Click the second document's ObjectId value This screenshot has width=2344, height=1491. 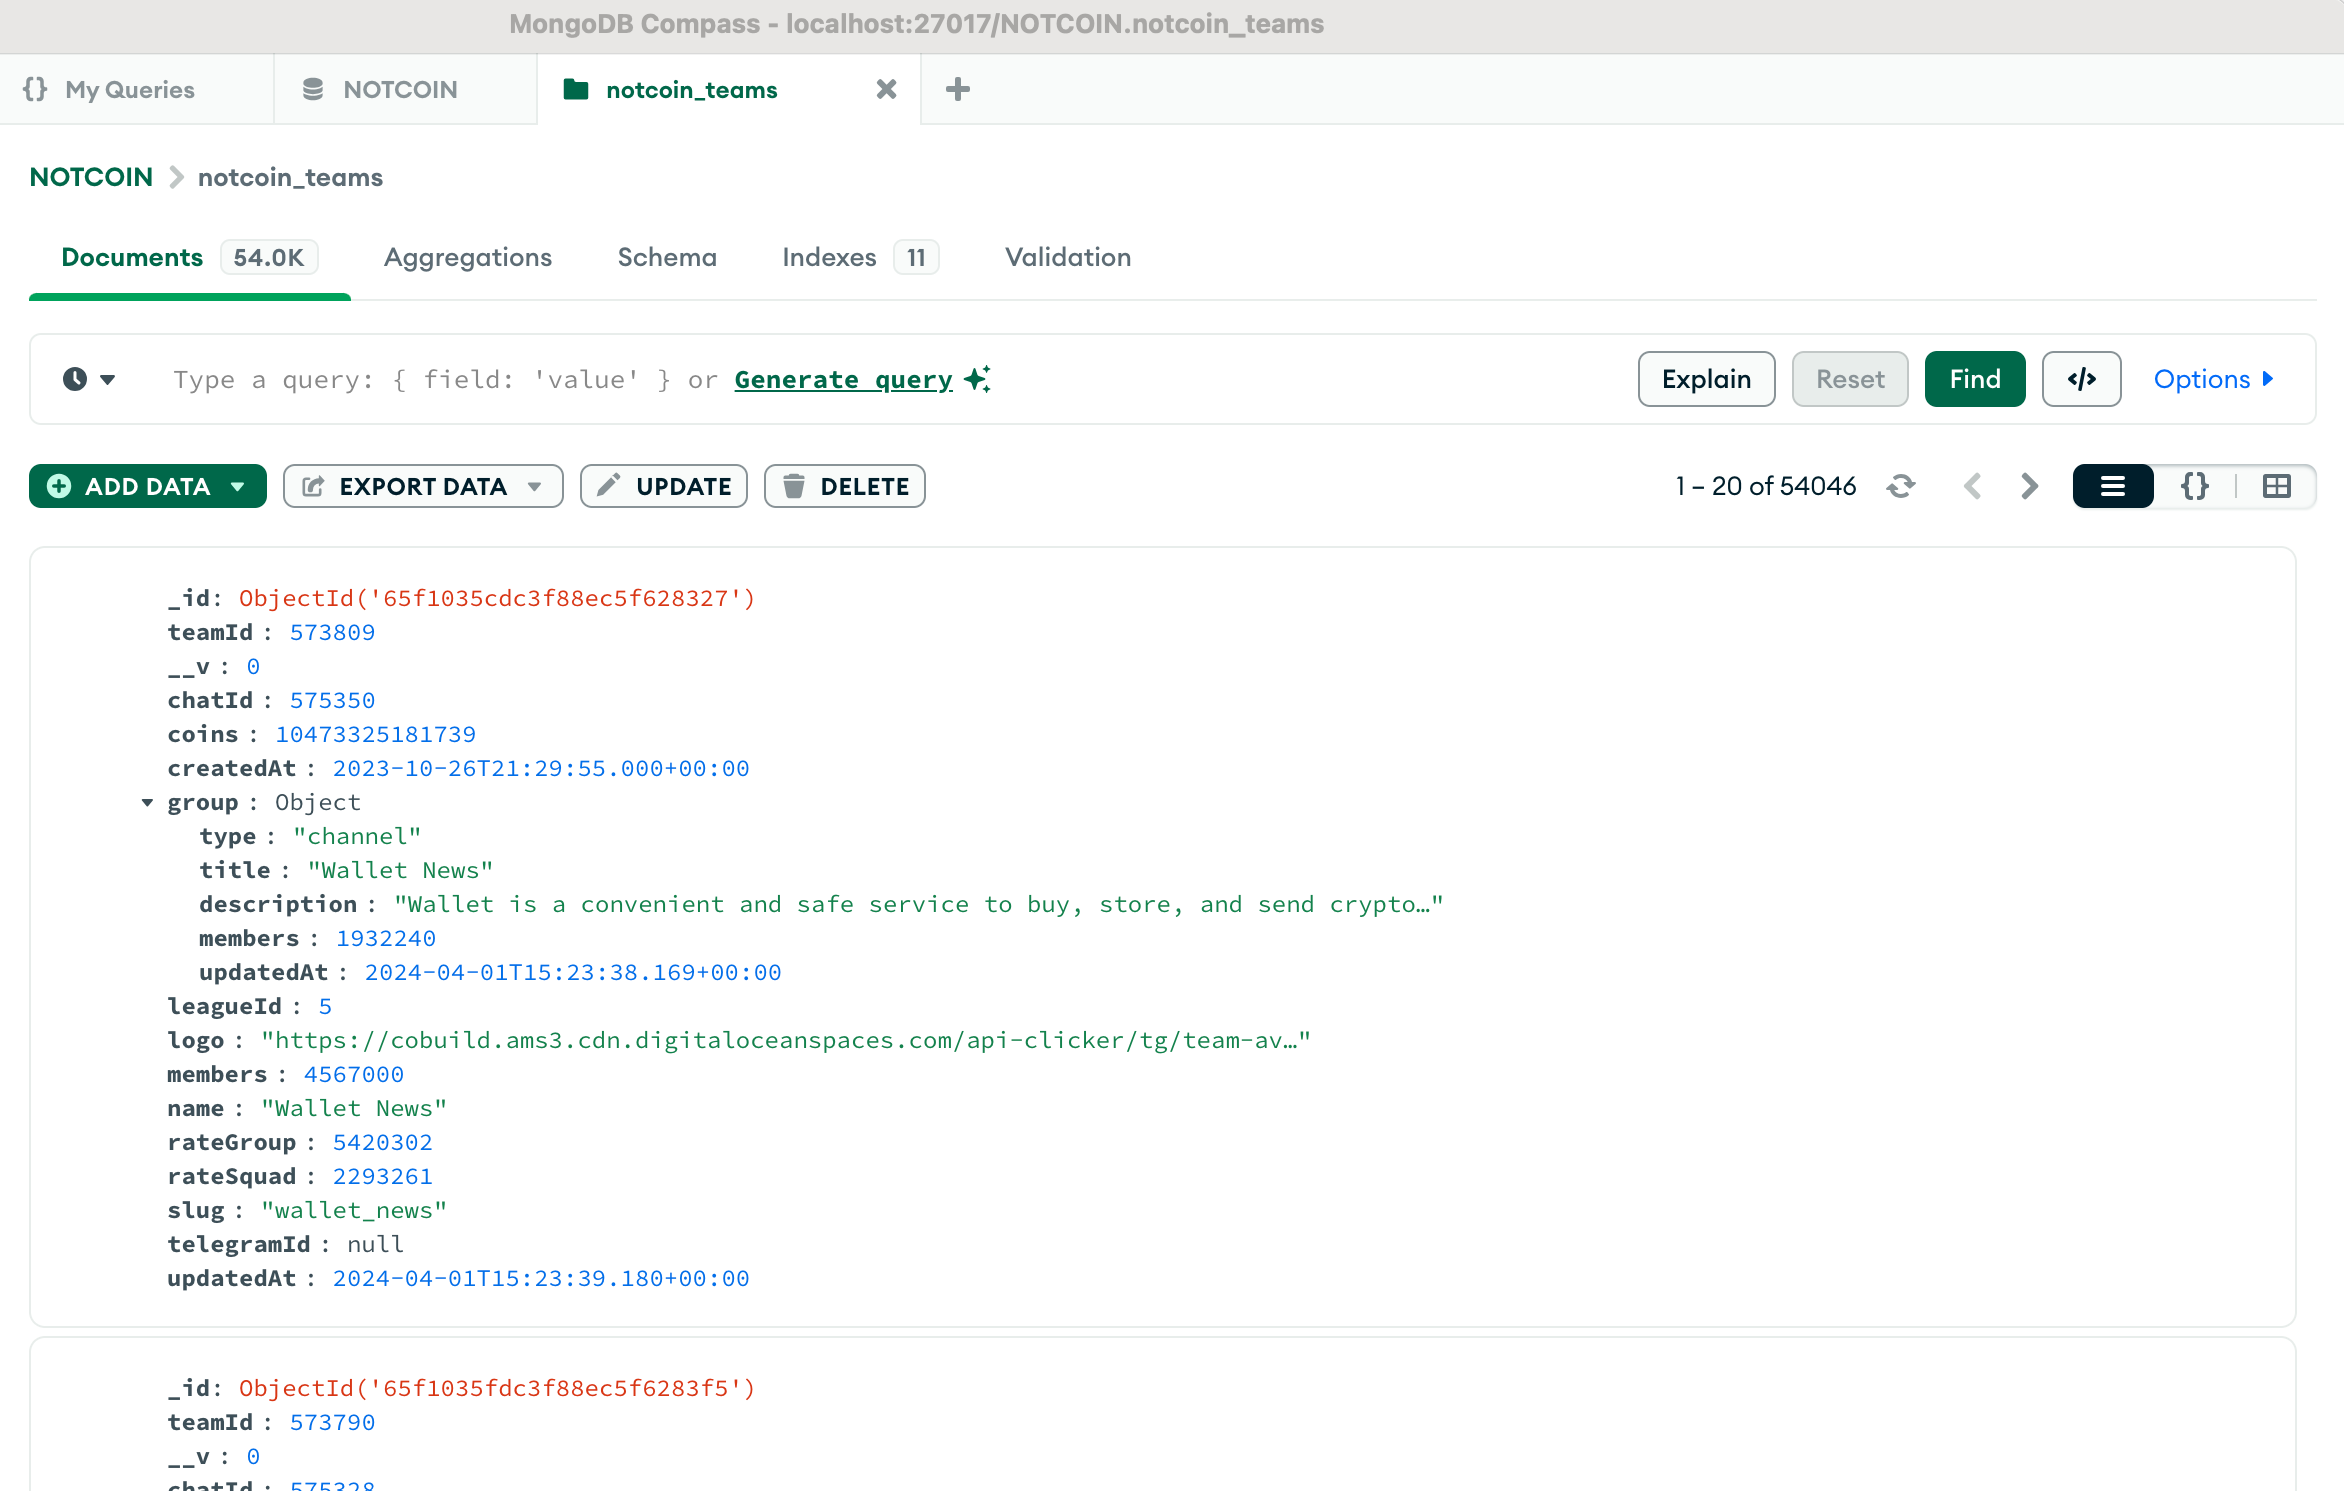coord(497,1388)
